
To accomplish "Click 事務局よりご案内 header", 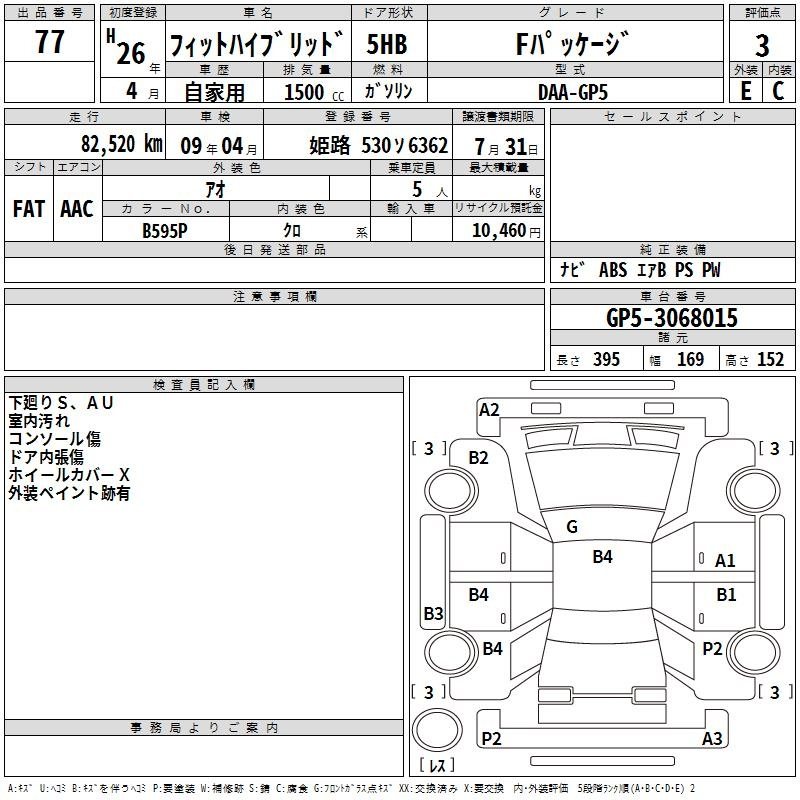I will pos(204,728).
